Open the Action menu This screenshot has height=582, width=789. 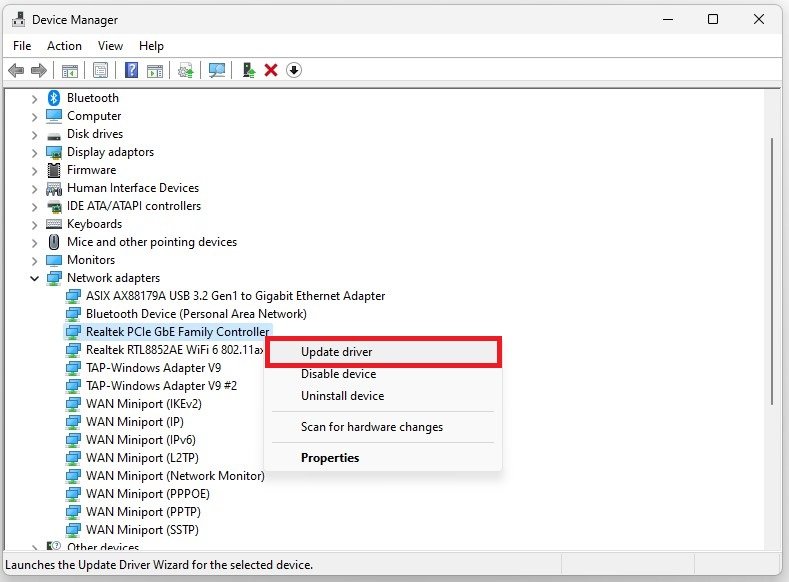click(64, 46)
